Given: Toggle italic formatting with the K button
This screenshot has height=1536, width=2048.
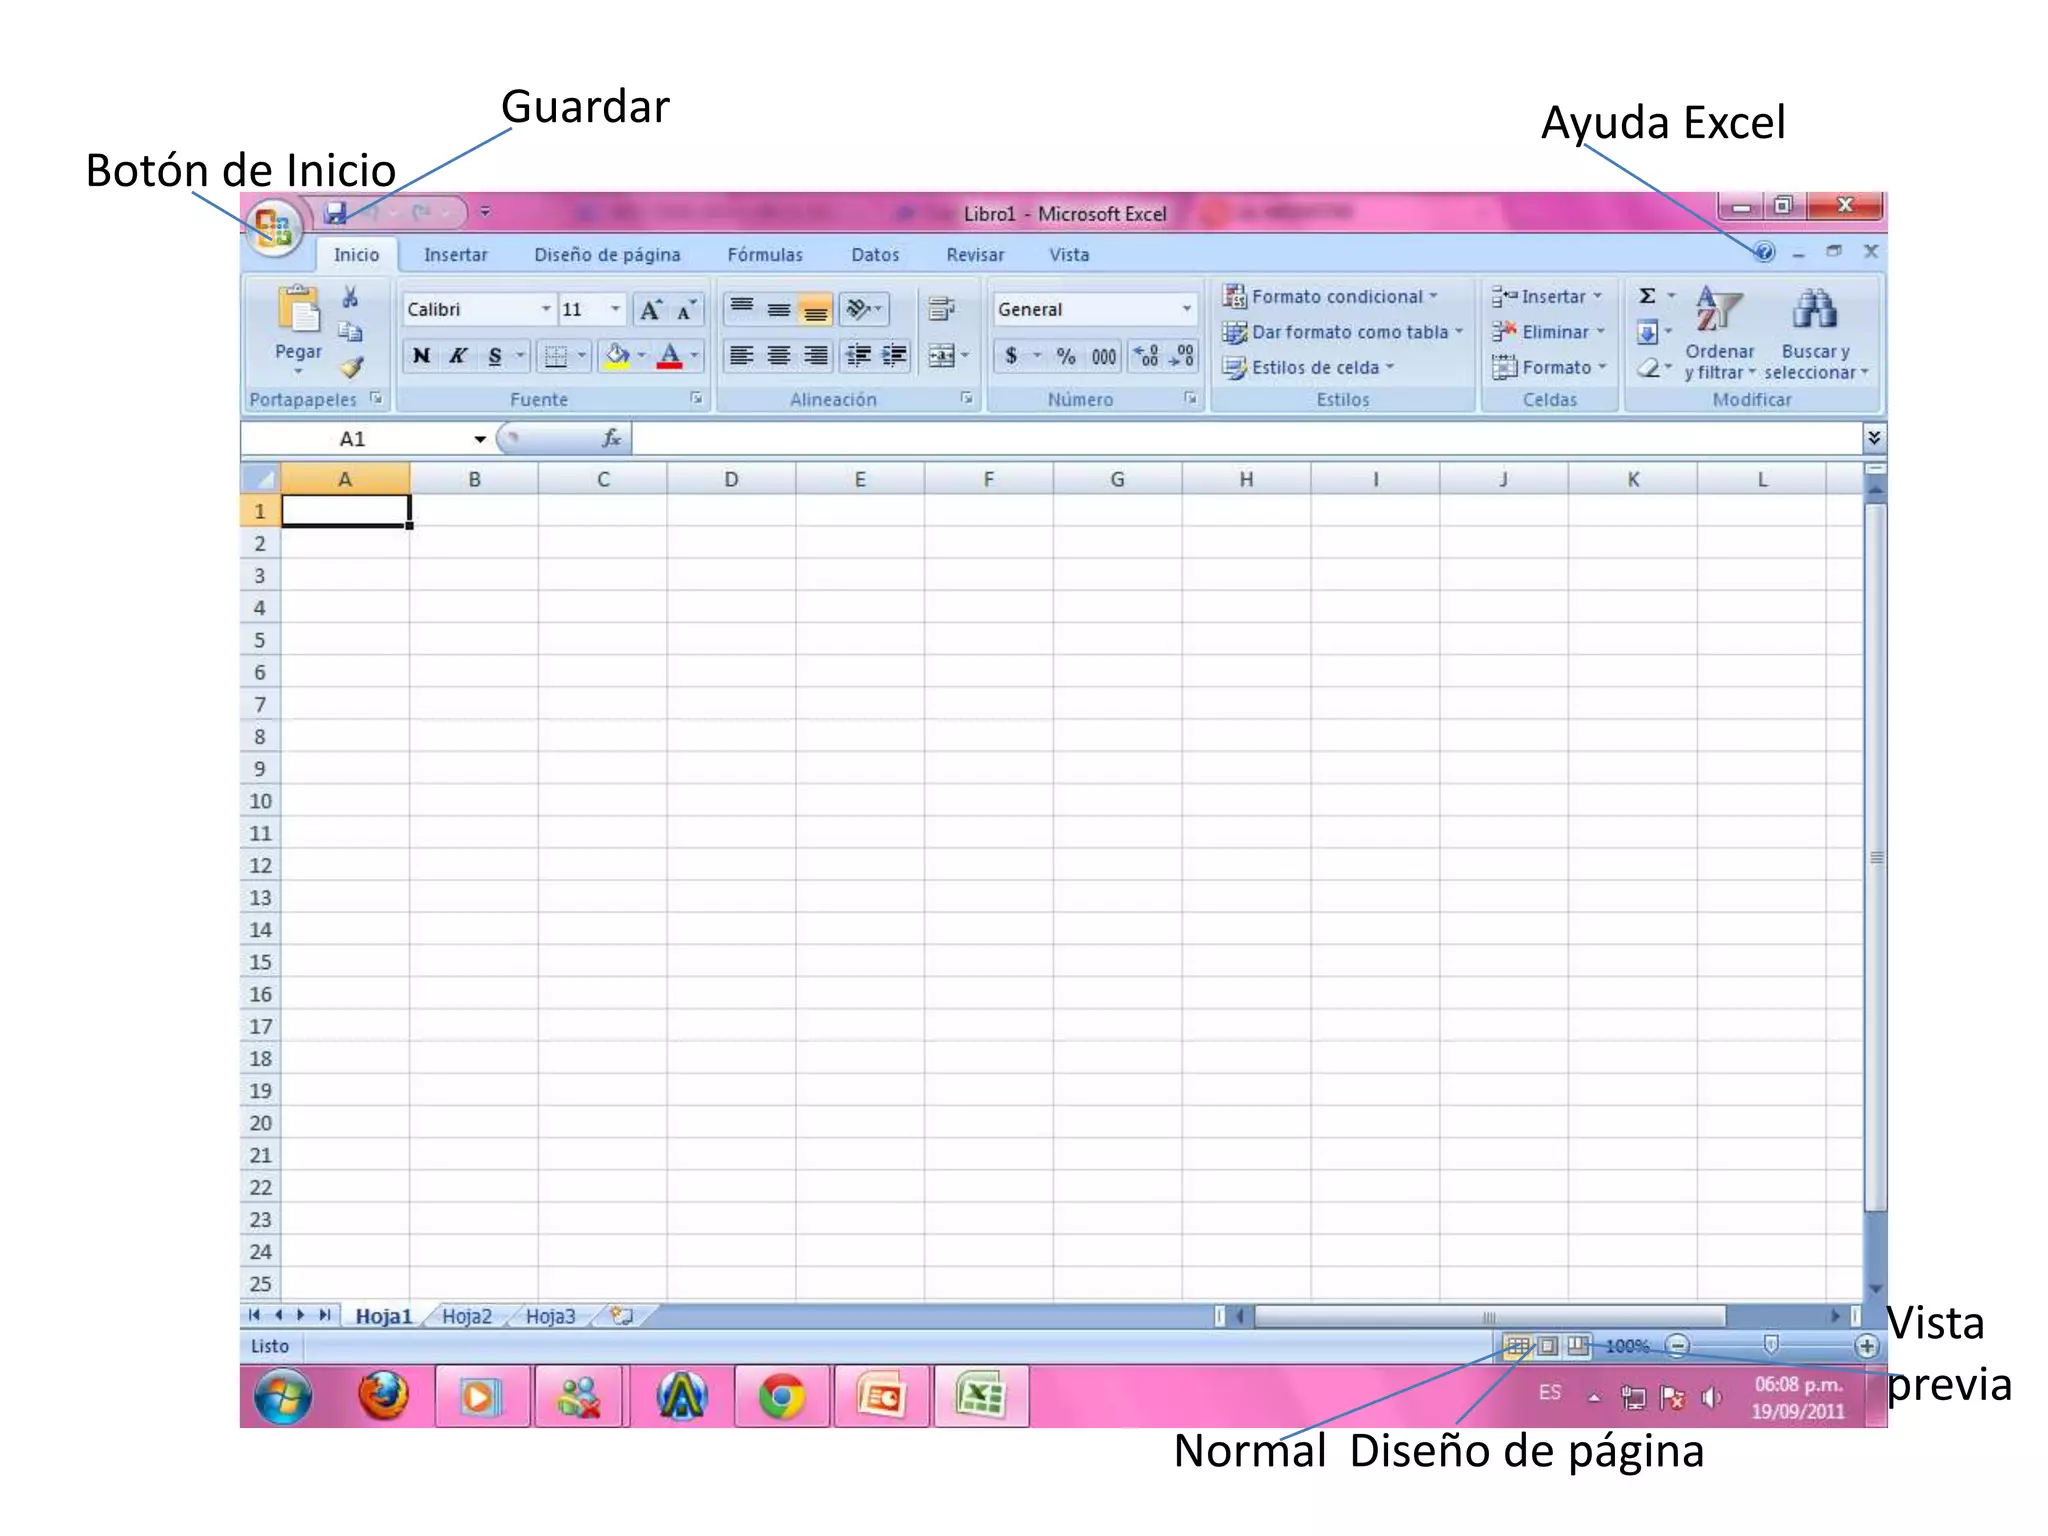Looking at the screenshot, I should click(x=458, y=356).
